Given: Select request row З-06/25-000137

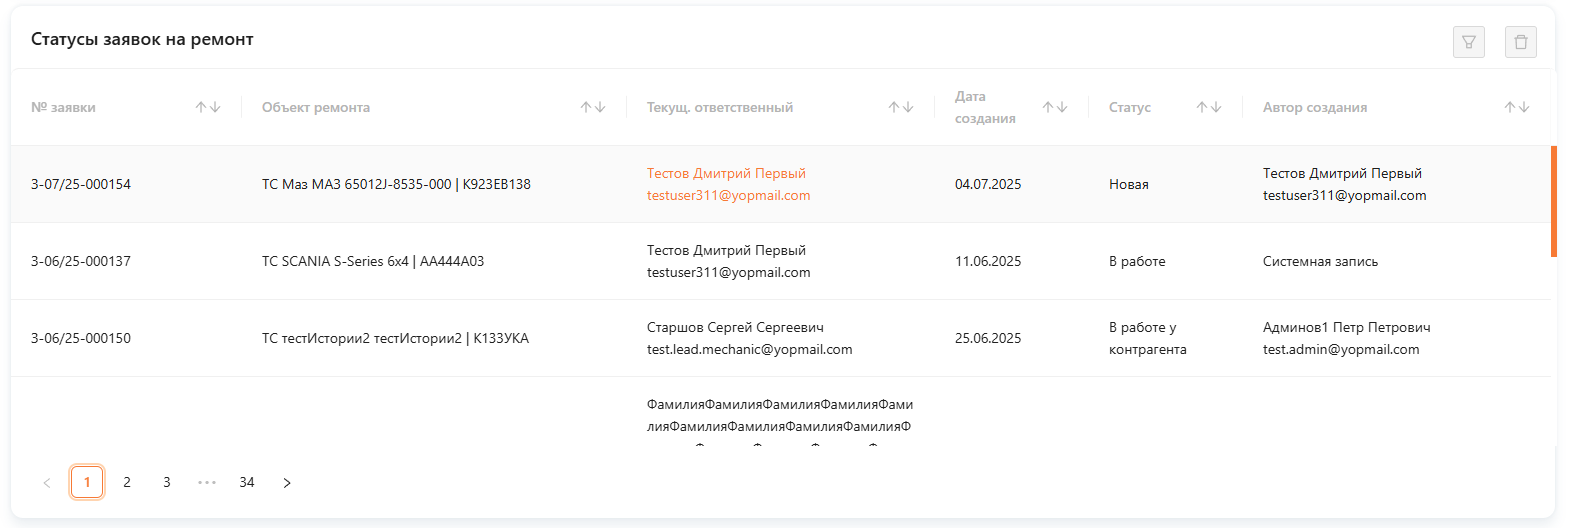Looking at the screenshot, I should tap(81, 261).
